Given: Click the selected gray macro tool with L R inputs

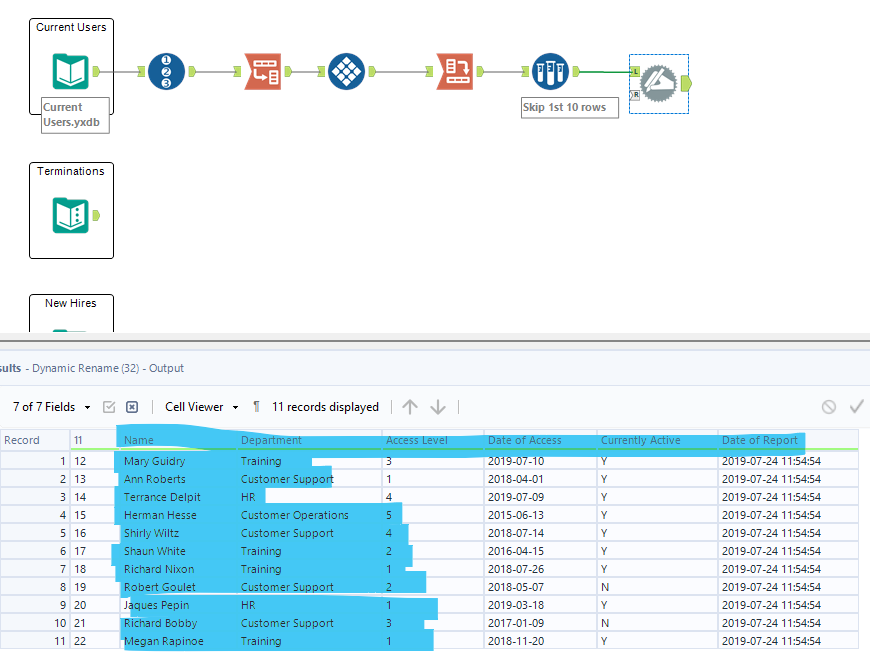Looking at the screenshot, I should 658,83.
